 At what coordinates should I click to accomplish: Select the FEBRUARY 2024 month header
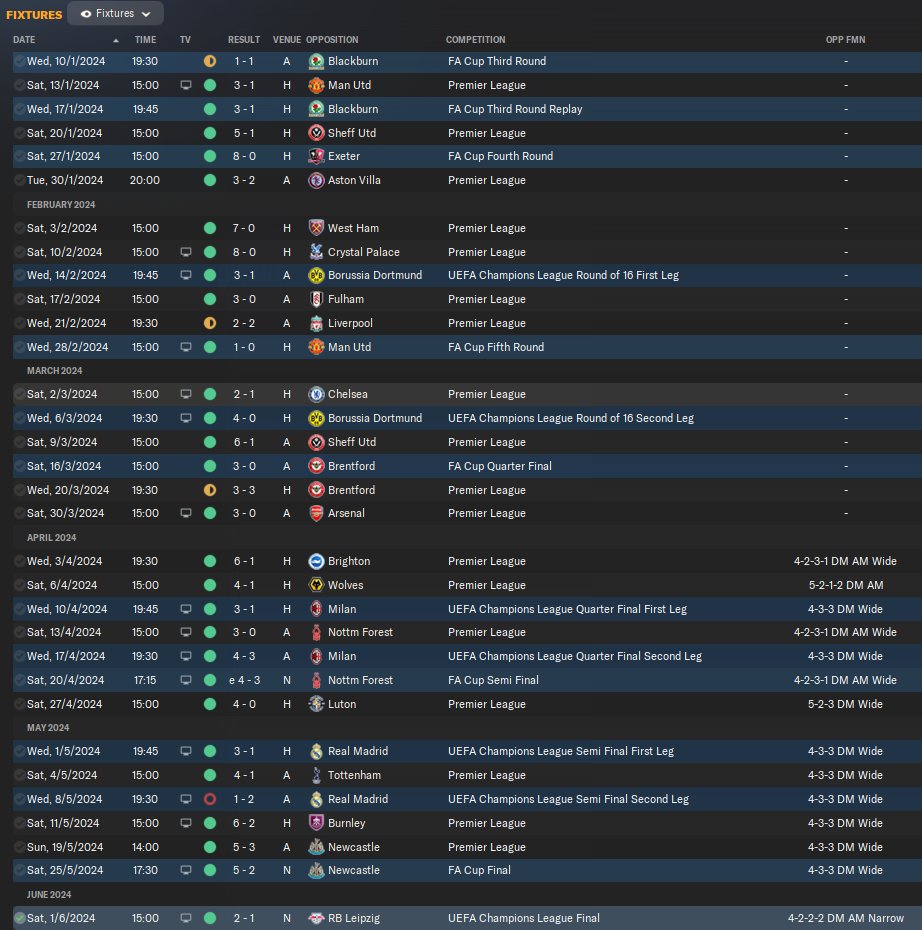point(61,205)
